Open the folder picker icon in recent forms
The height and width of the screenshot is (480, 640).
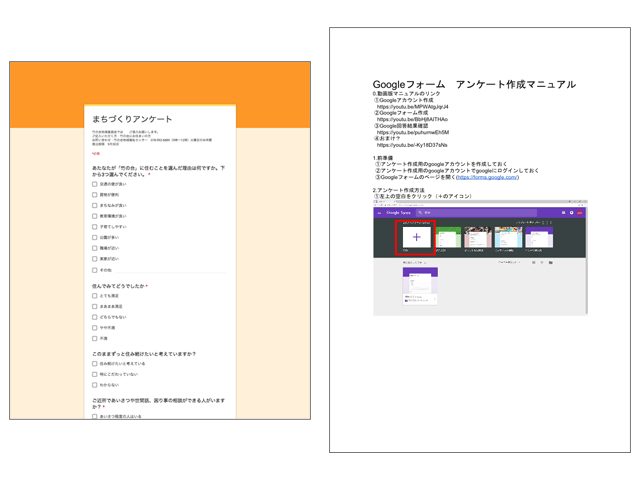pos(551,262)
